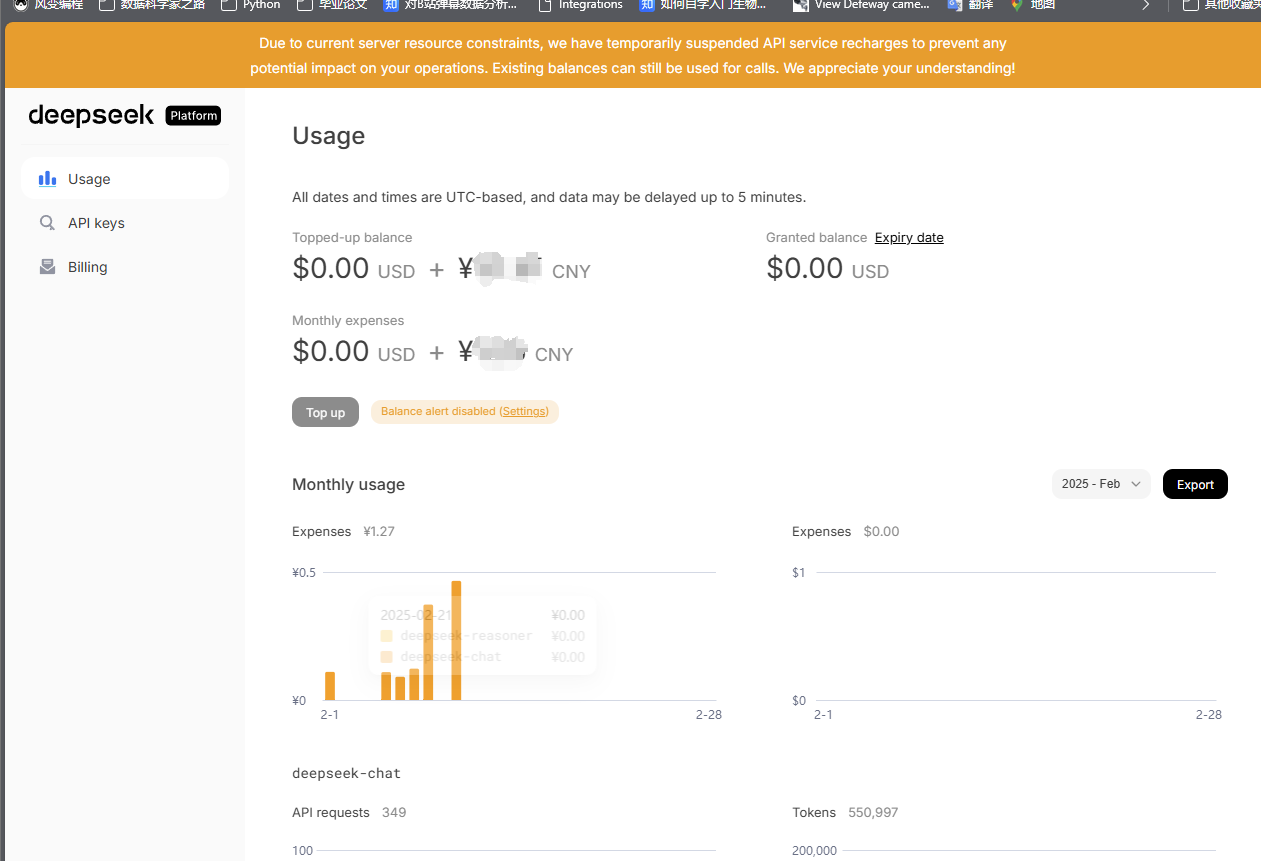The image size is (1261, 861).
Task: Click the Monthly expenses label
Action: pos(348,320)
